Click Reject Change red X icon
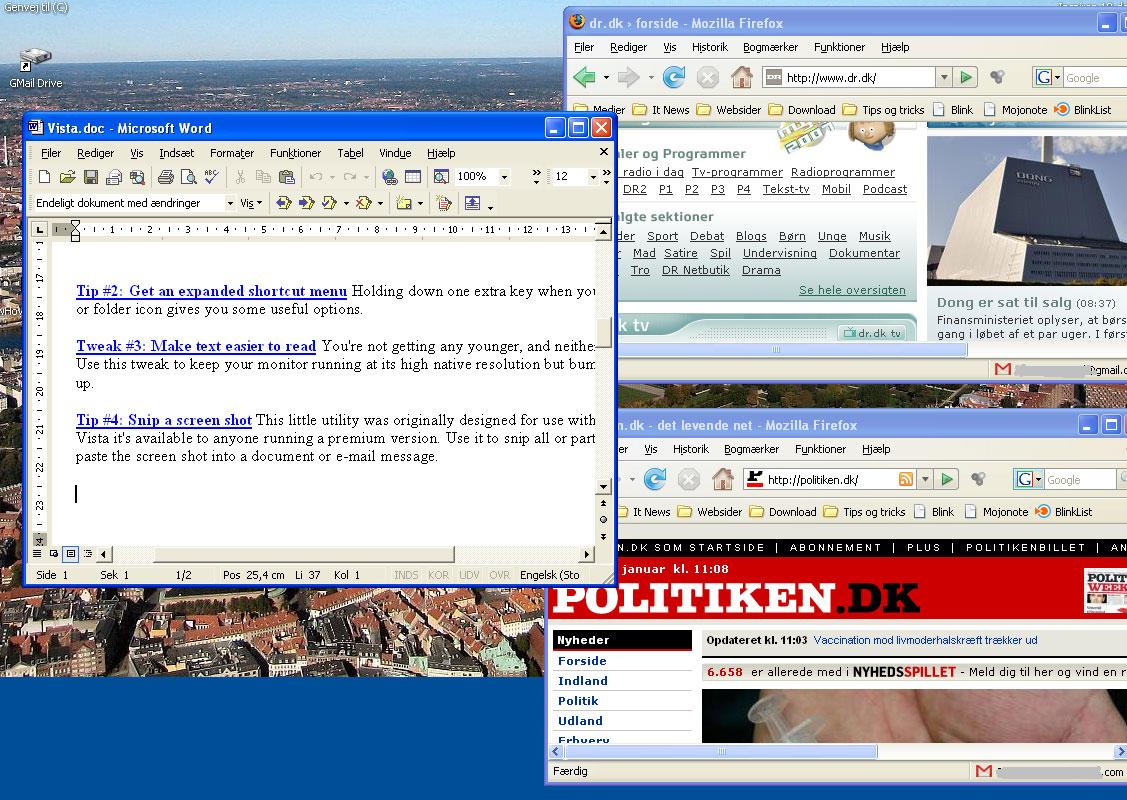1127x800 pixels. (x=364, y=203)
